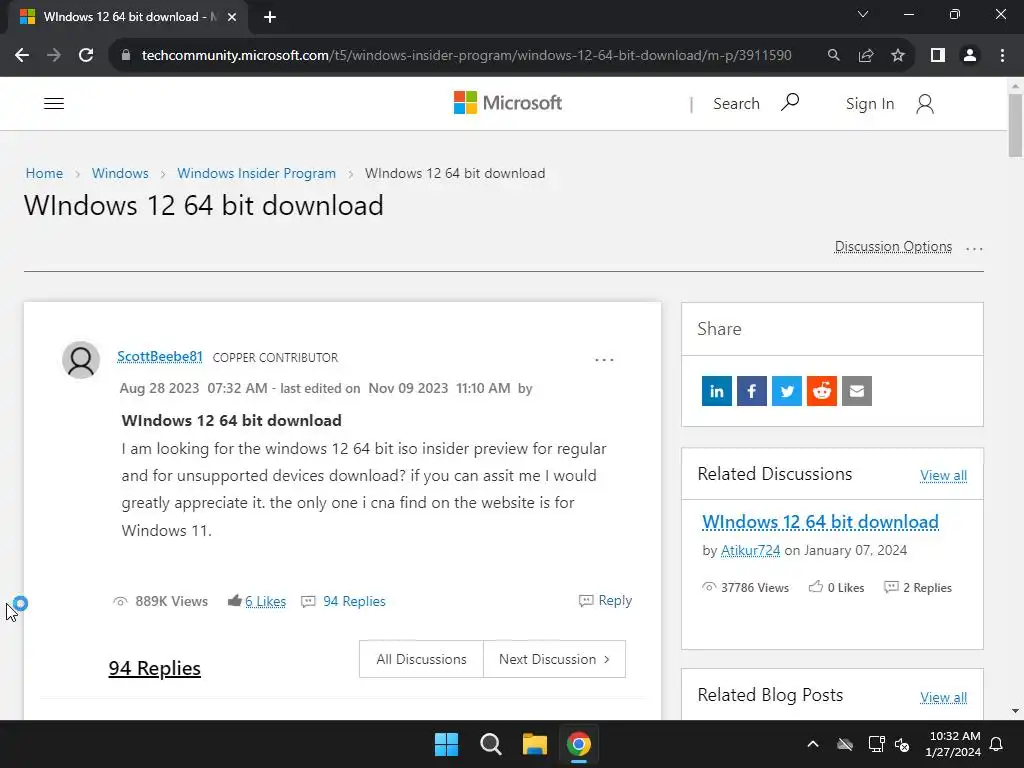Screen dimensions: 1024x768
Task: Open File Explorer from taskbar
Action: [x=534, y=744]
